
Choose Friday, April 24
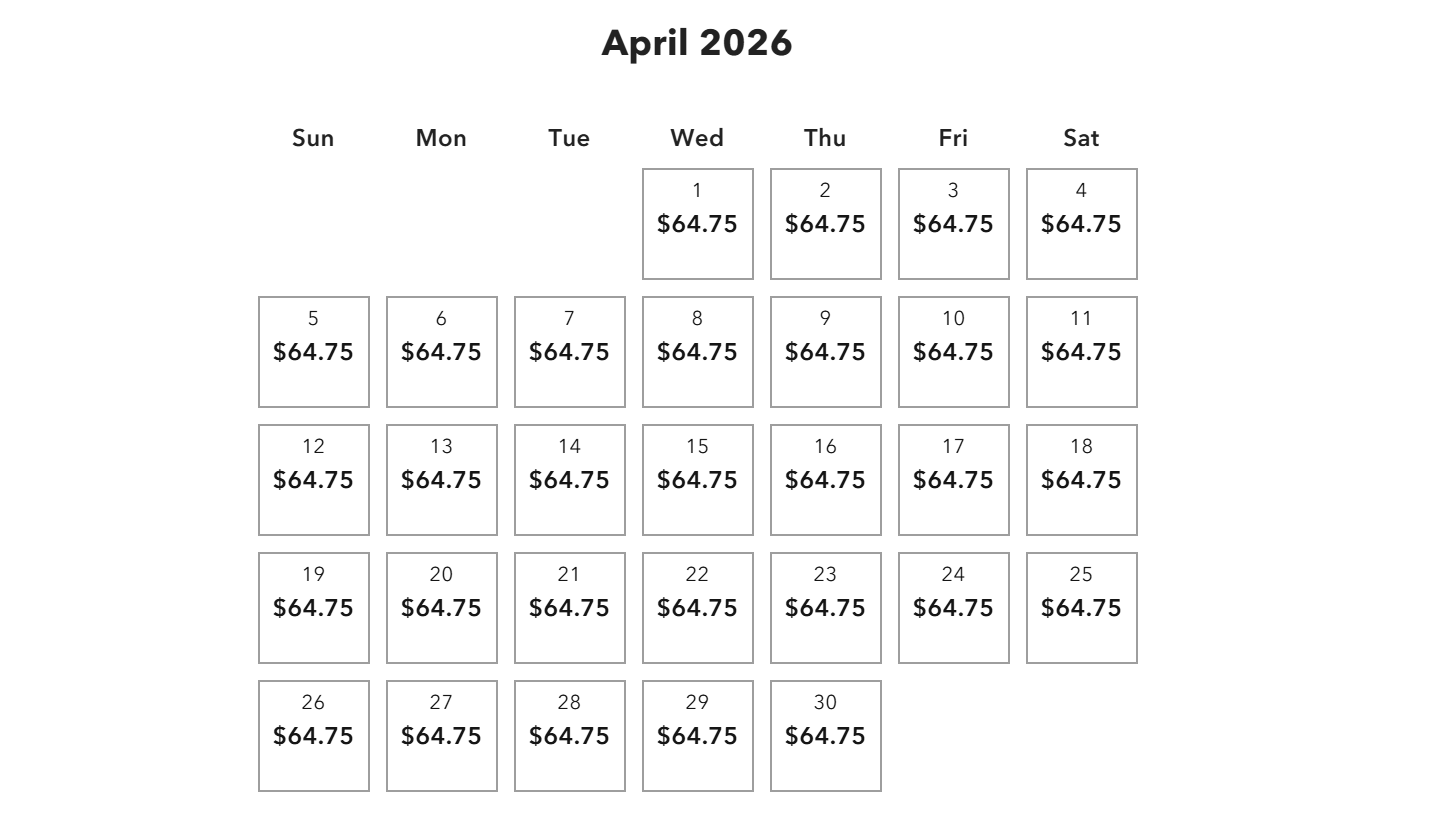coord(953,608)
